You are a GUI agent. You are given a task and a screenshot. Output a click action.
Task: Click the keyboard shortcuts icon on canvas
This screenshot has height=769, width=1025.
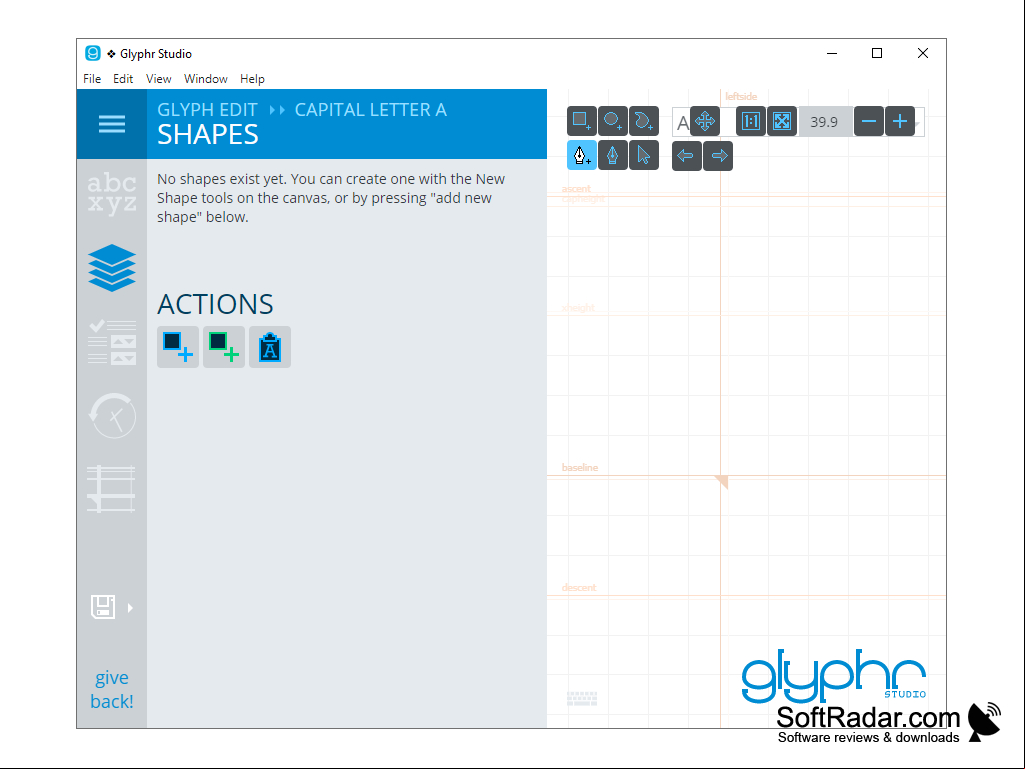click(x=582, y=698)
